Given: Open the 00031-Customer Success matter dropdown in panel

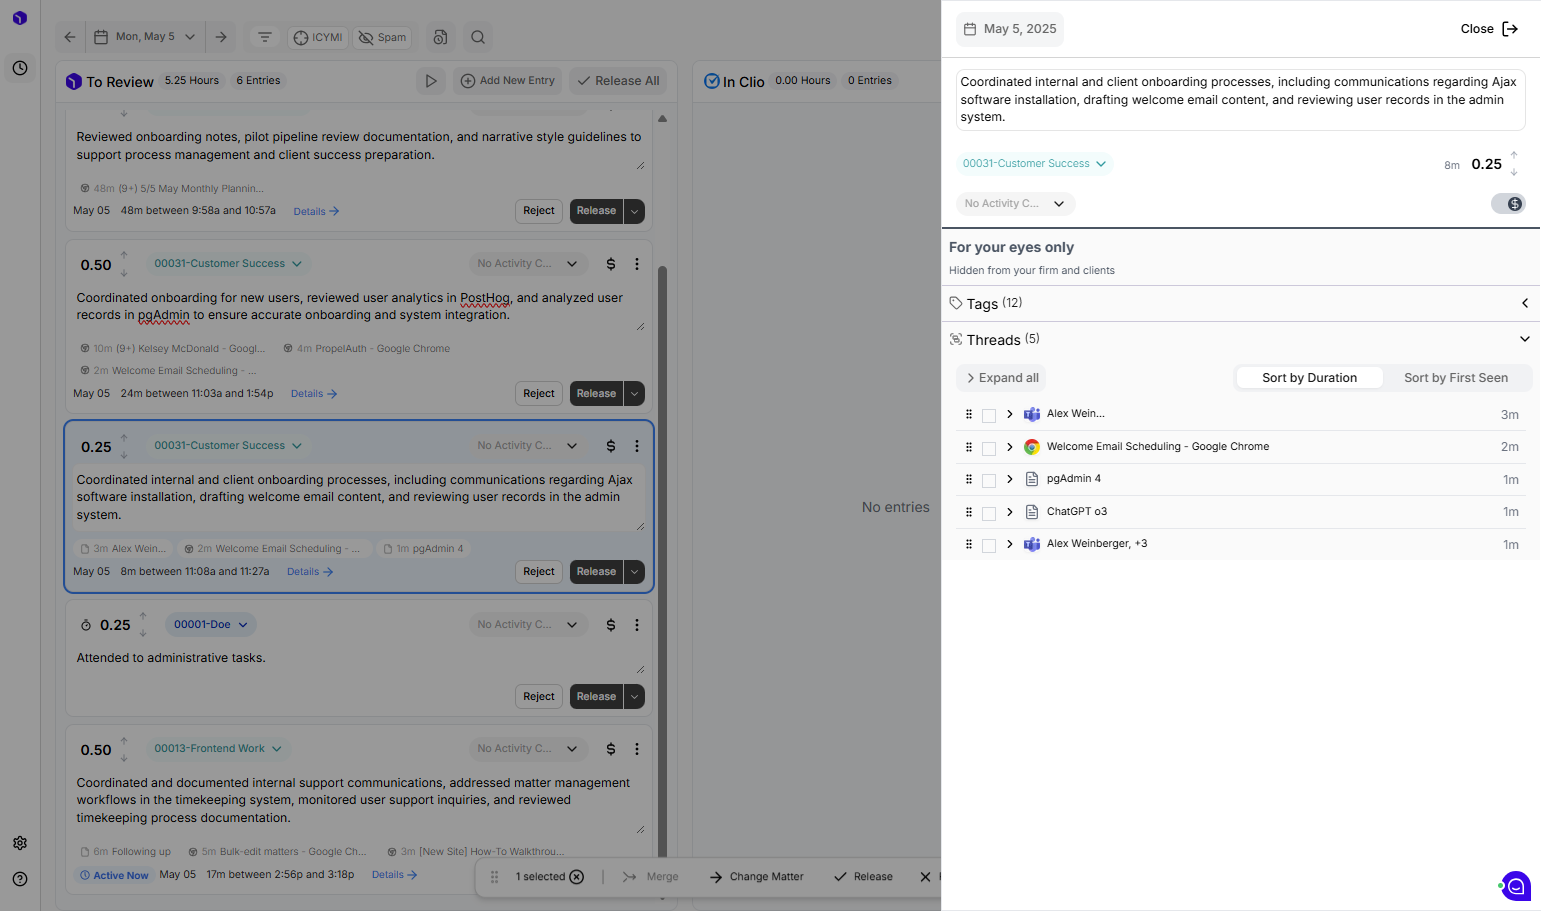Looking at the screenshot, I should coord(1034,164).
